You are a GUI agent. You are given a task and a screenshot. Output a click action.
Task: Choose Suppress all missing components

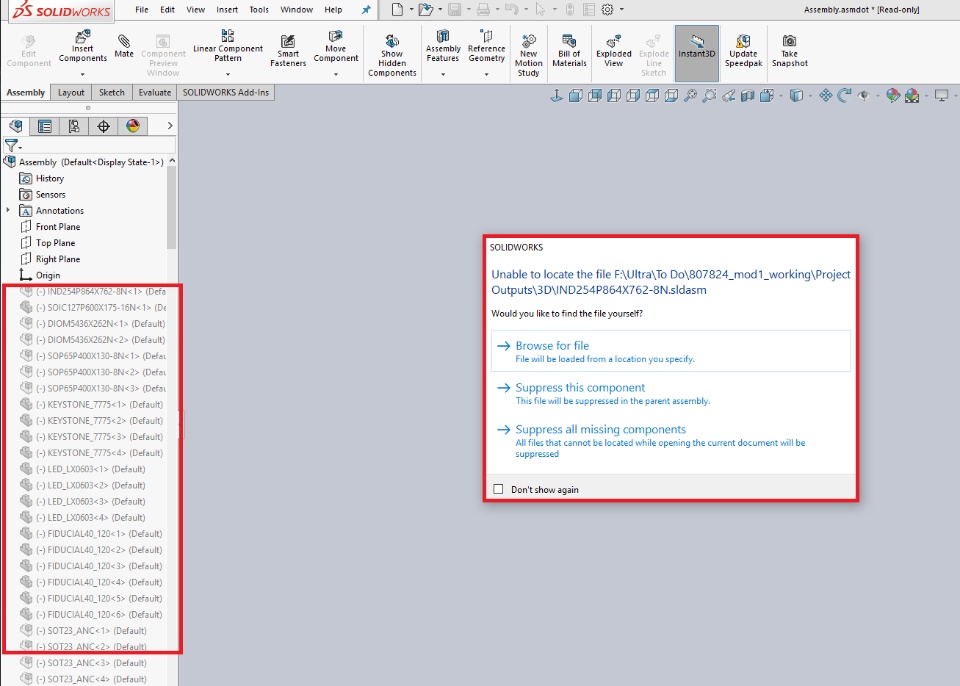pos(671,441)
